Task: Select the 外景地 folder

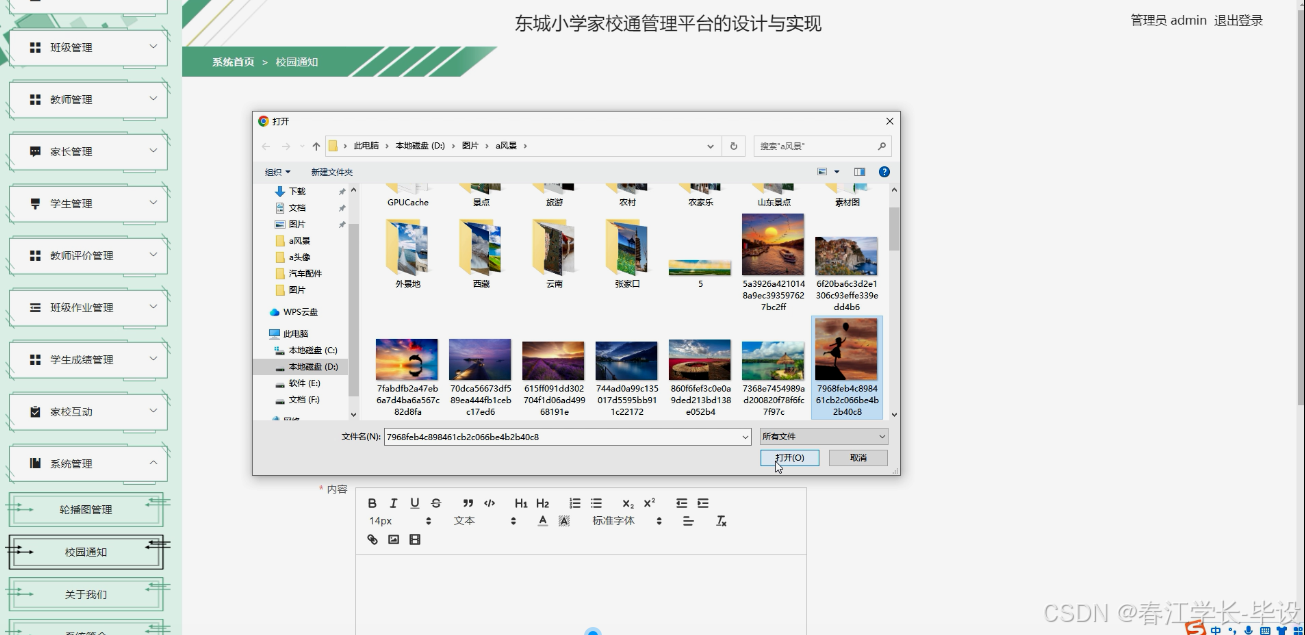Action: pos(408,255)
